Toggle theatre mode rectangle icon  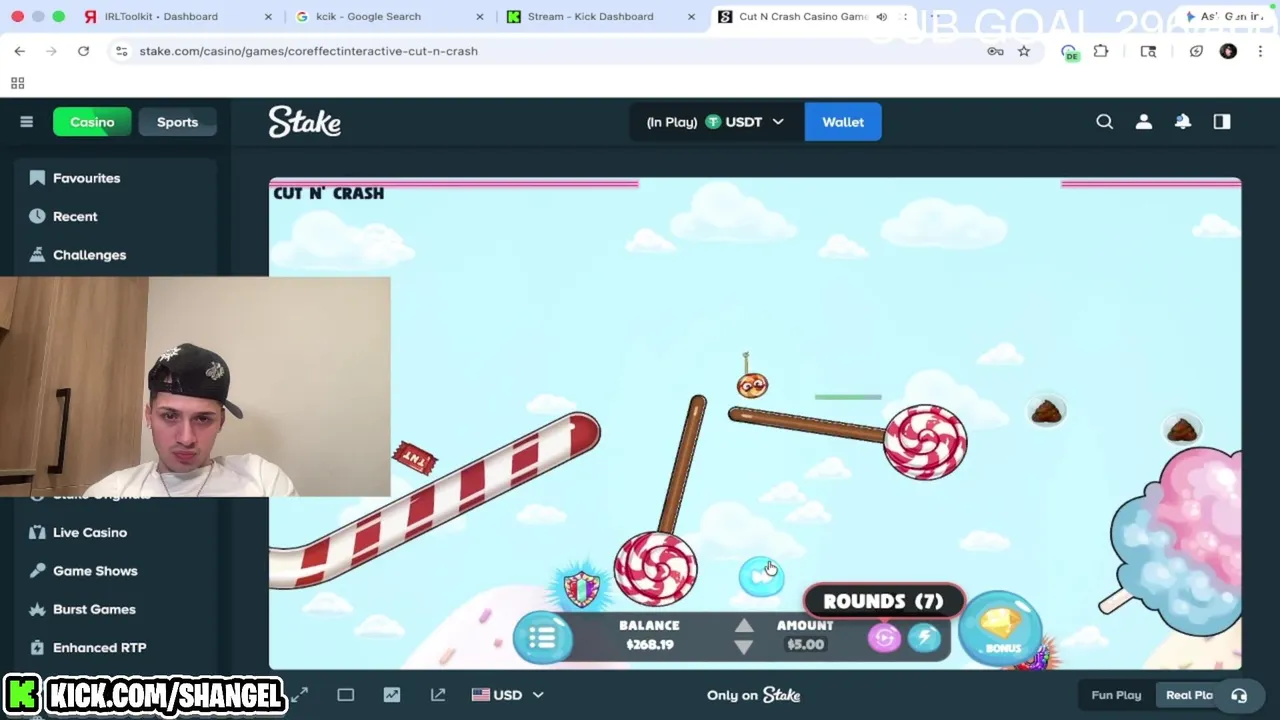(x=346, y=695)
